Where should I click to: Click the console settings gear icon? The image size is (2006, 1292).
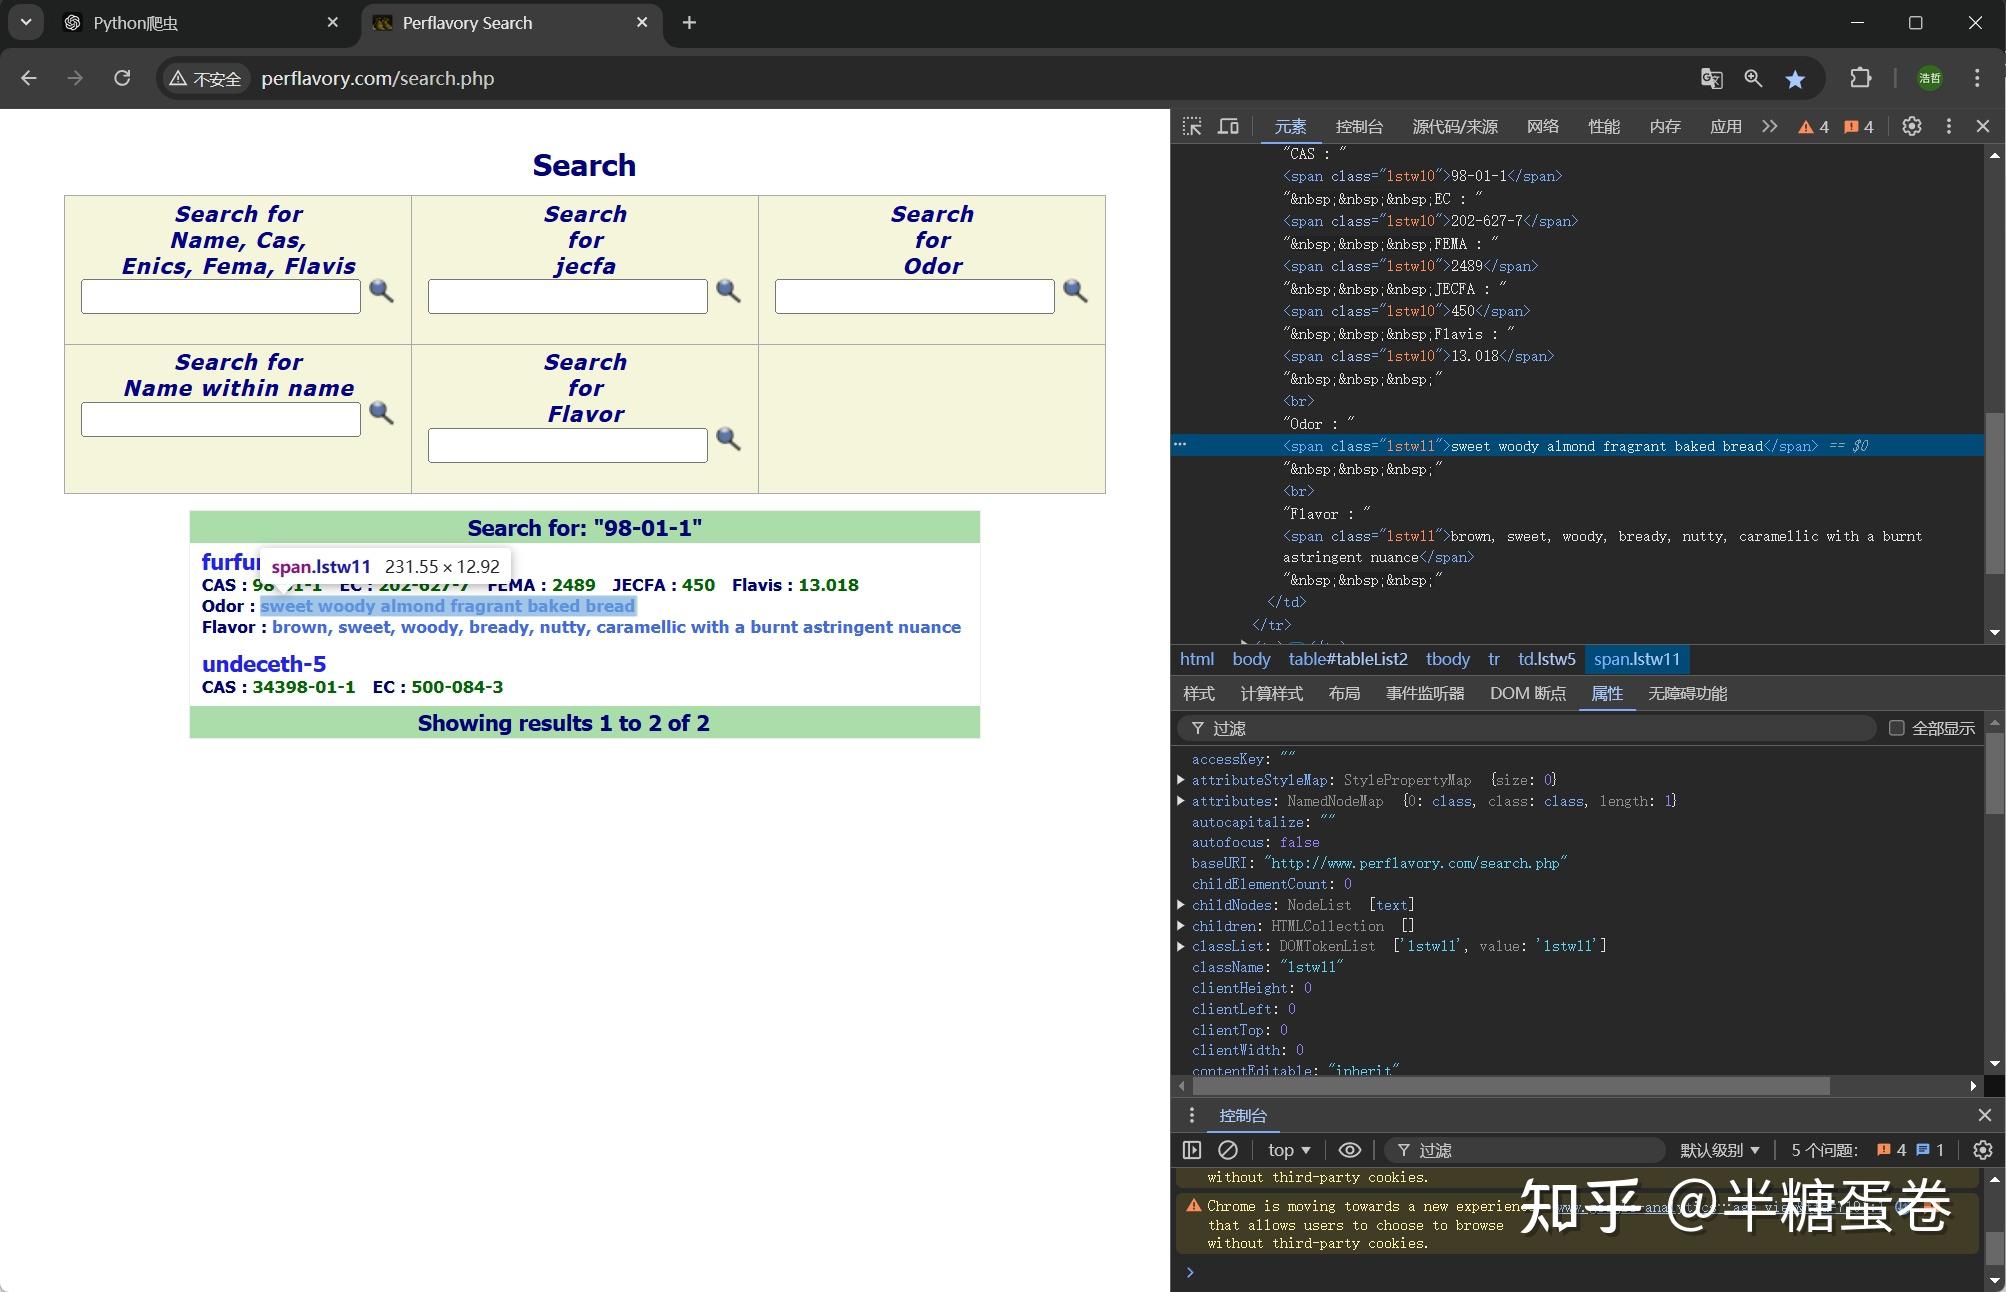(x=1983, y=1149)
